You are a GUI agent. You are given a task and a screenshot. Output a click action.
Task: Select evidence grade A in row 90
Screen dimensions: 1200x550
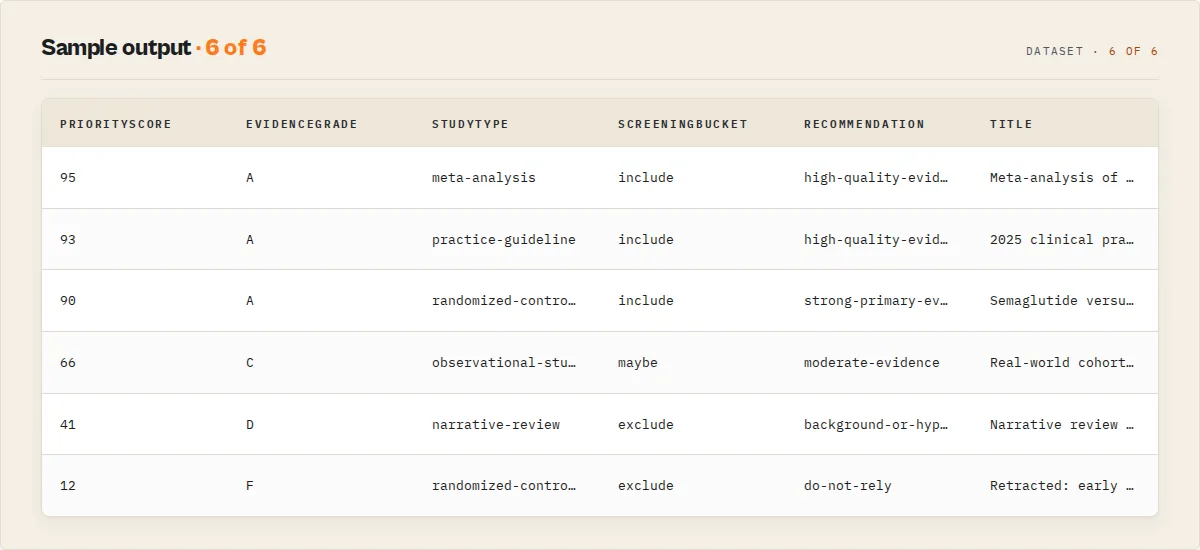(250, 301)
